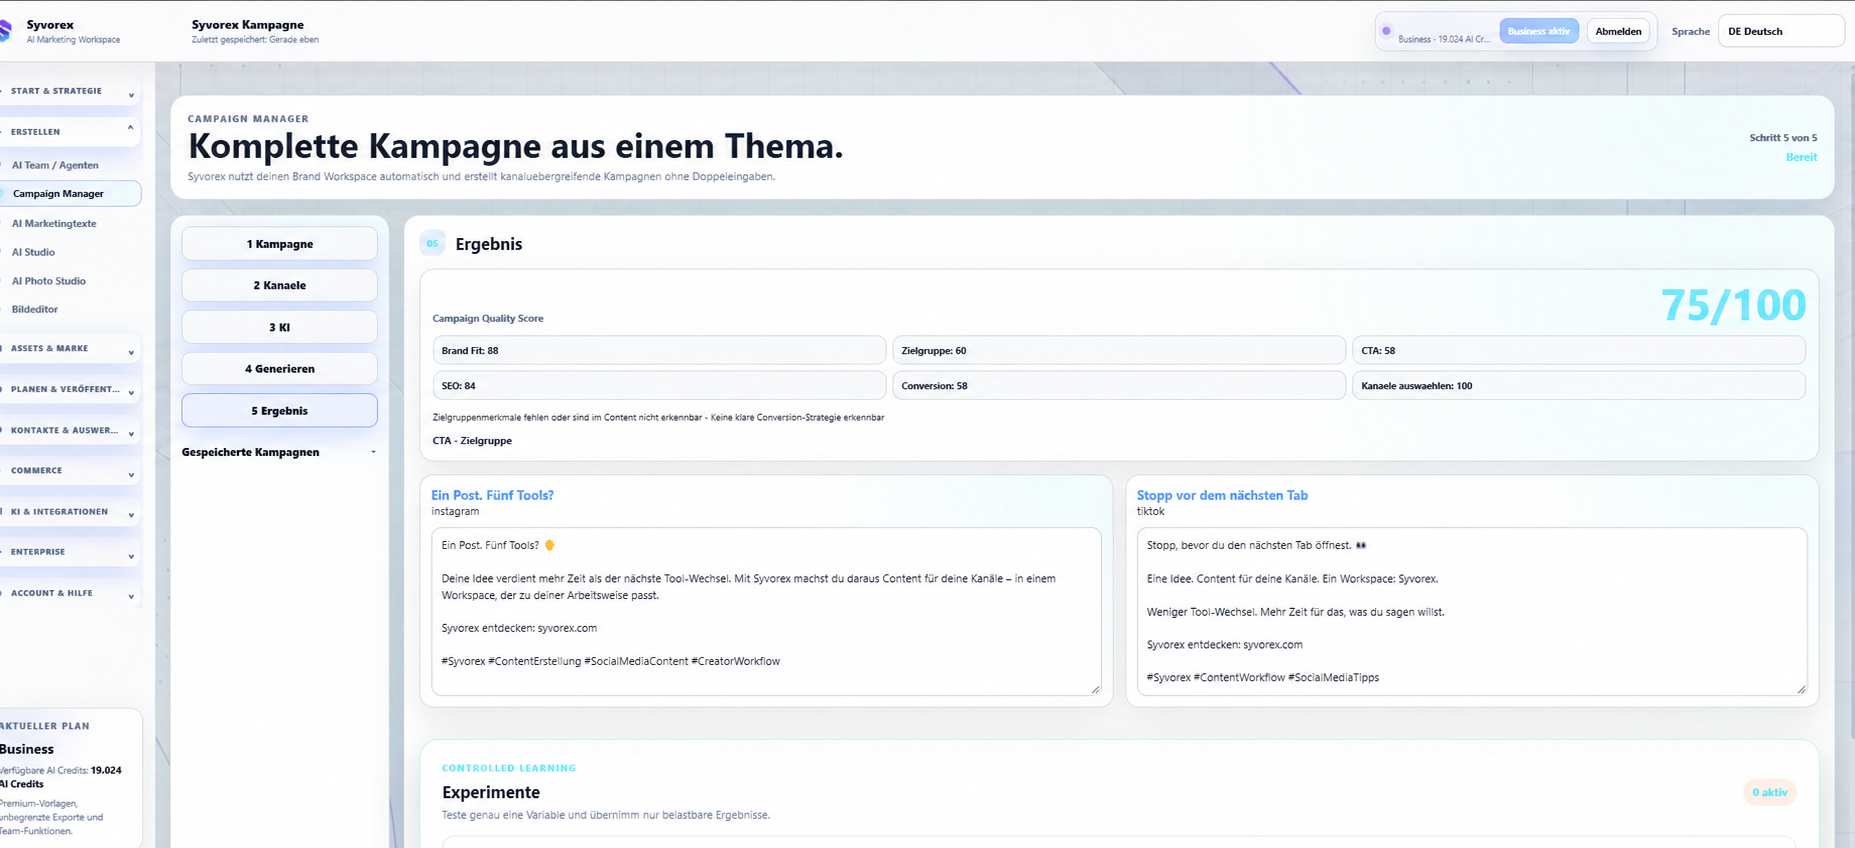The image size is (1855, 848).
Task: Click inside the TikTok post text area
Action: click(x=1471, y=611)
